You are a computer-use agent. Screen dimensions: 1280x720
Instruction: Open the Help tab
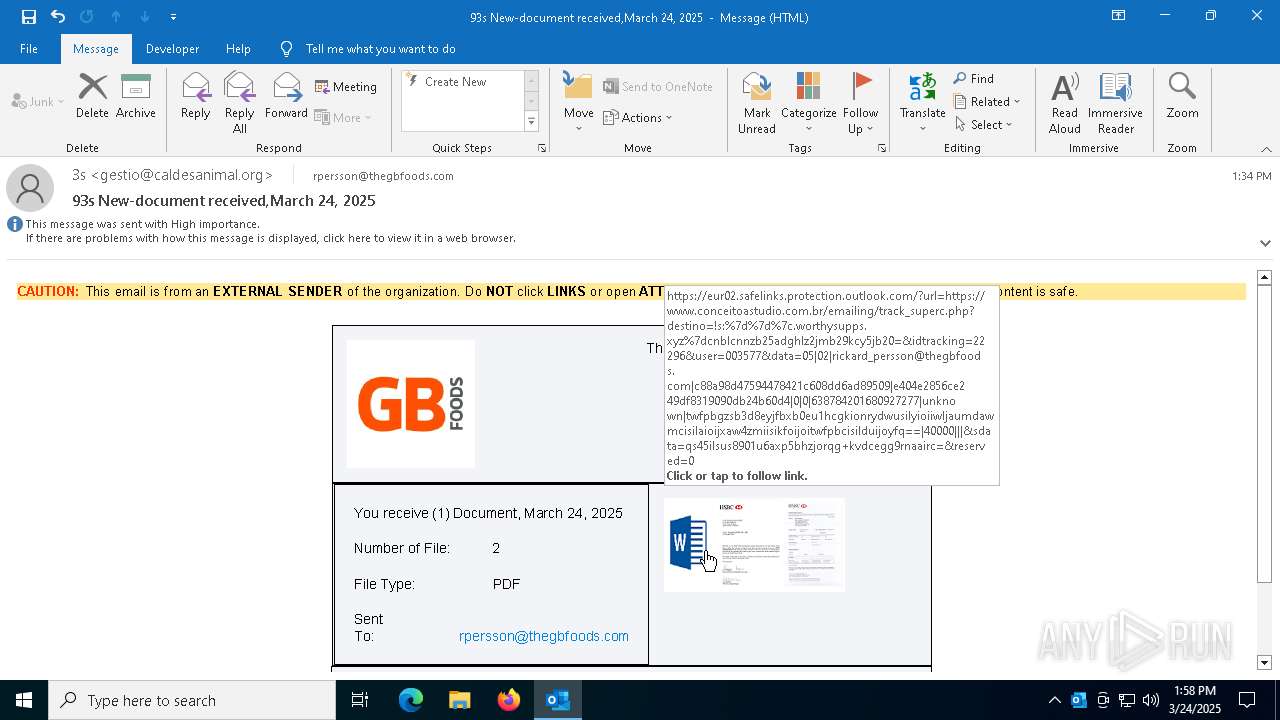[x=238, y=49]
